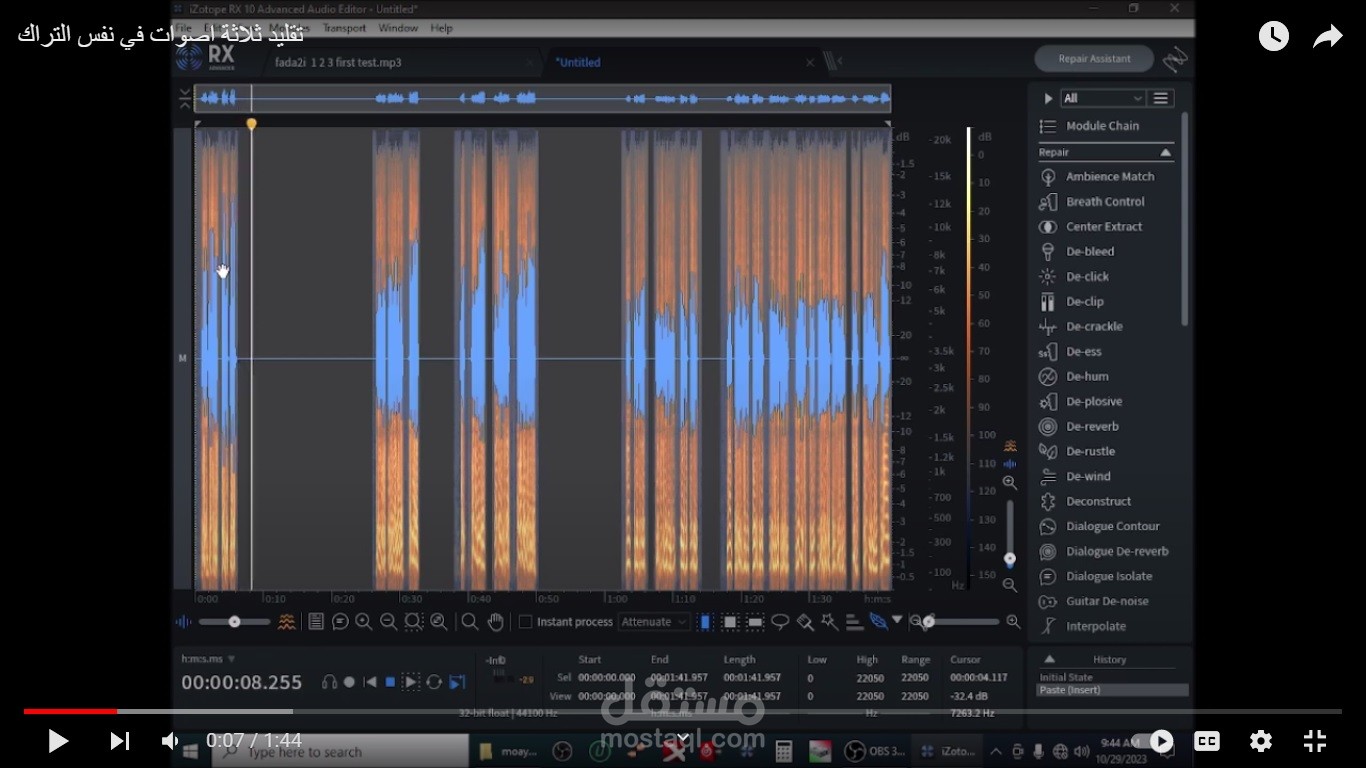
Task: Select the Magic Wand selection tool
Action: point(829,622)
